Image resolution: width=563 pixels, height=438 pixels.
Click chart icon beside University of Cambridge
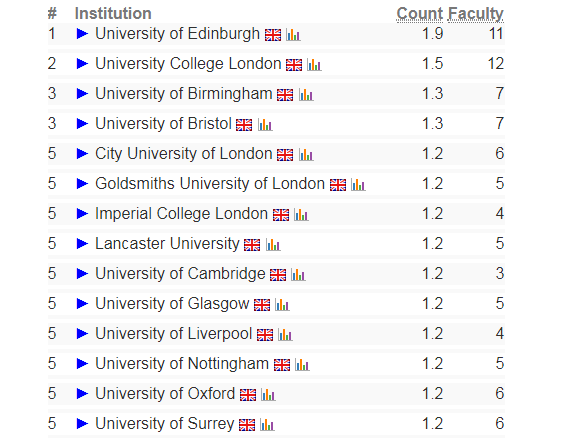[298, 275]
